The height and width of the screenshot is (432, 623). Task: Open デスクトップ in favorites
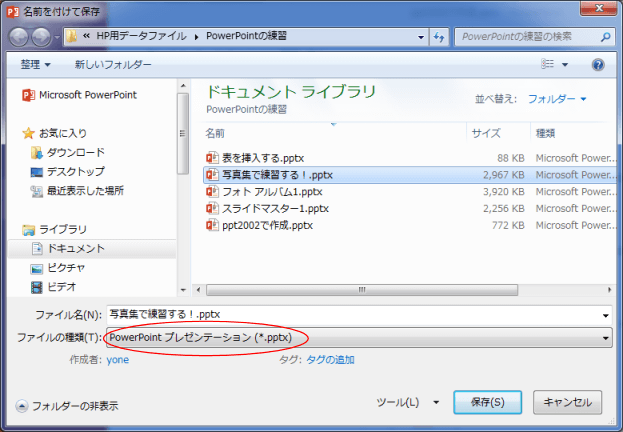tap(68, 172)
